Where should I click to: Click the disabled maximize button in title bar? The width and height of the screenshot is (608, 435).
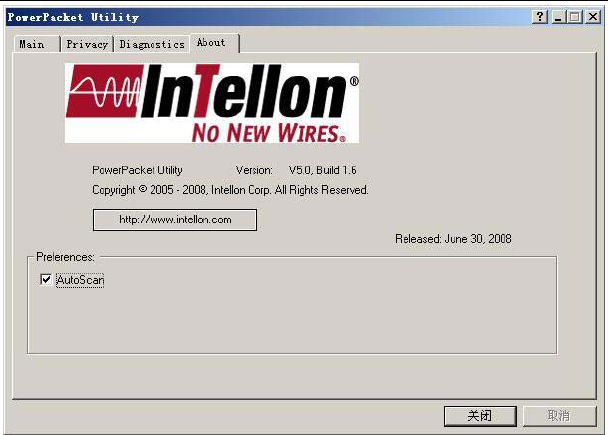(575, 17)
